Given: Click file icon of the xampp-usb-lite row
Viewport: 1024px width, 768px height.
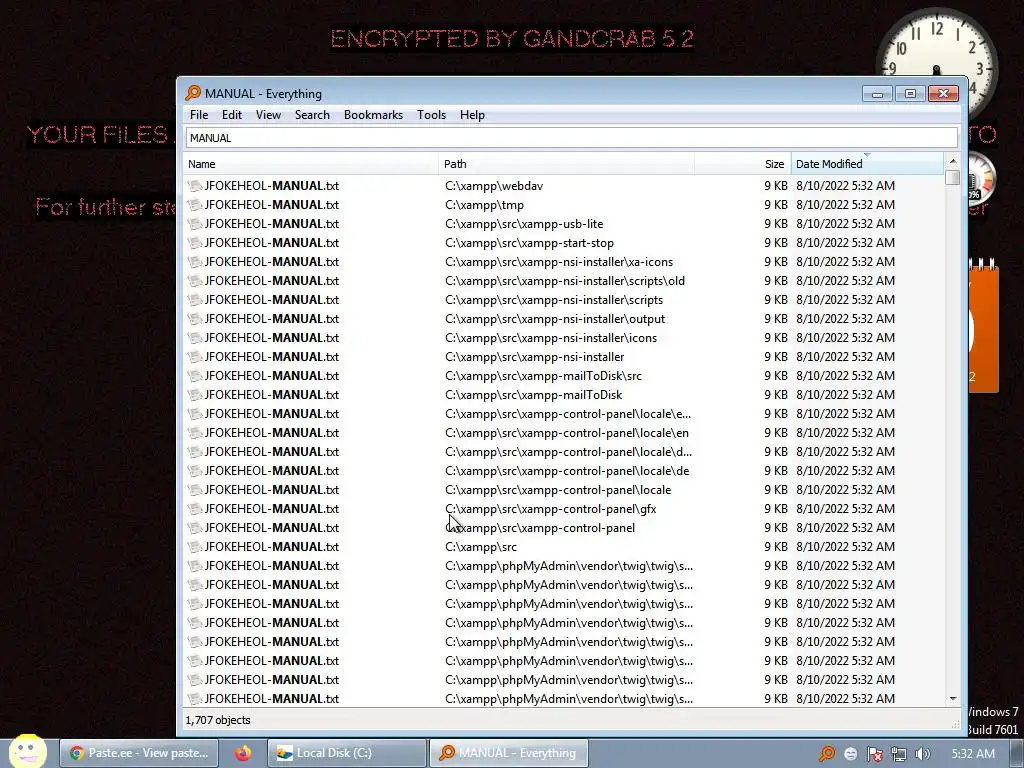Looking at the screenshot, I should tap(195, 224).
